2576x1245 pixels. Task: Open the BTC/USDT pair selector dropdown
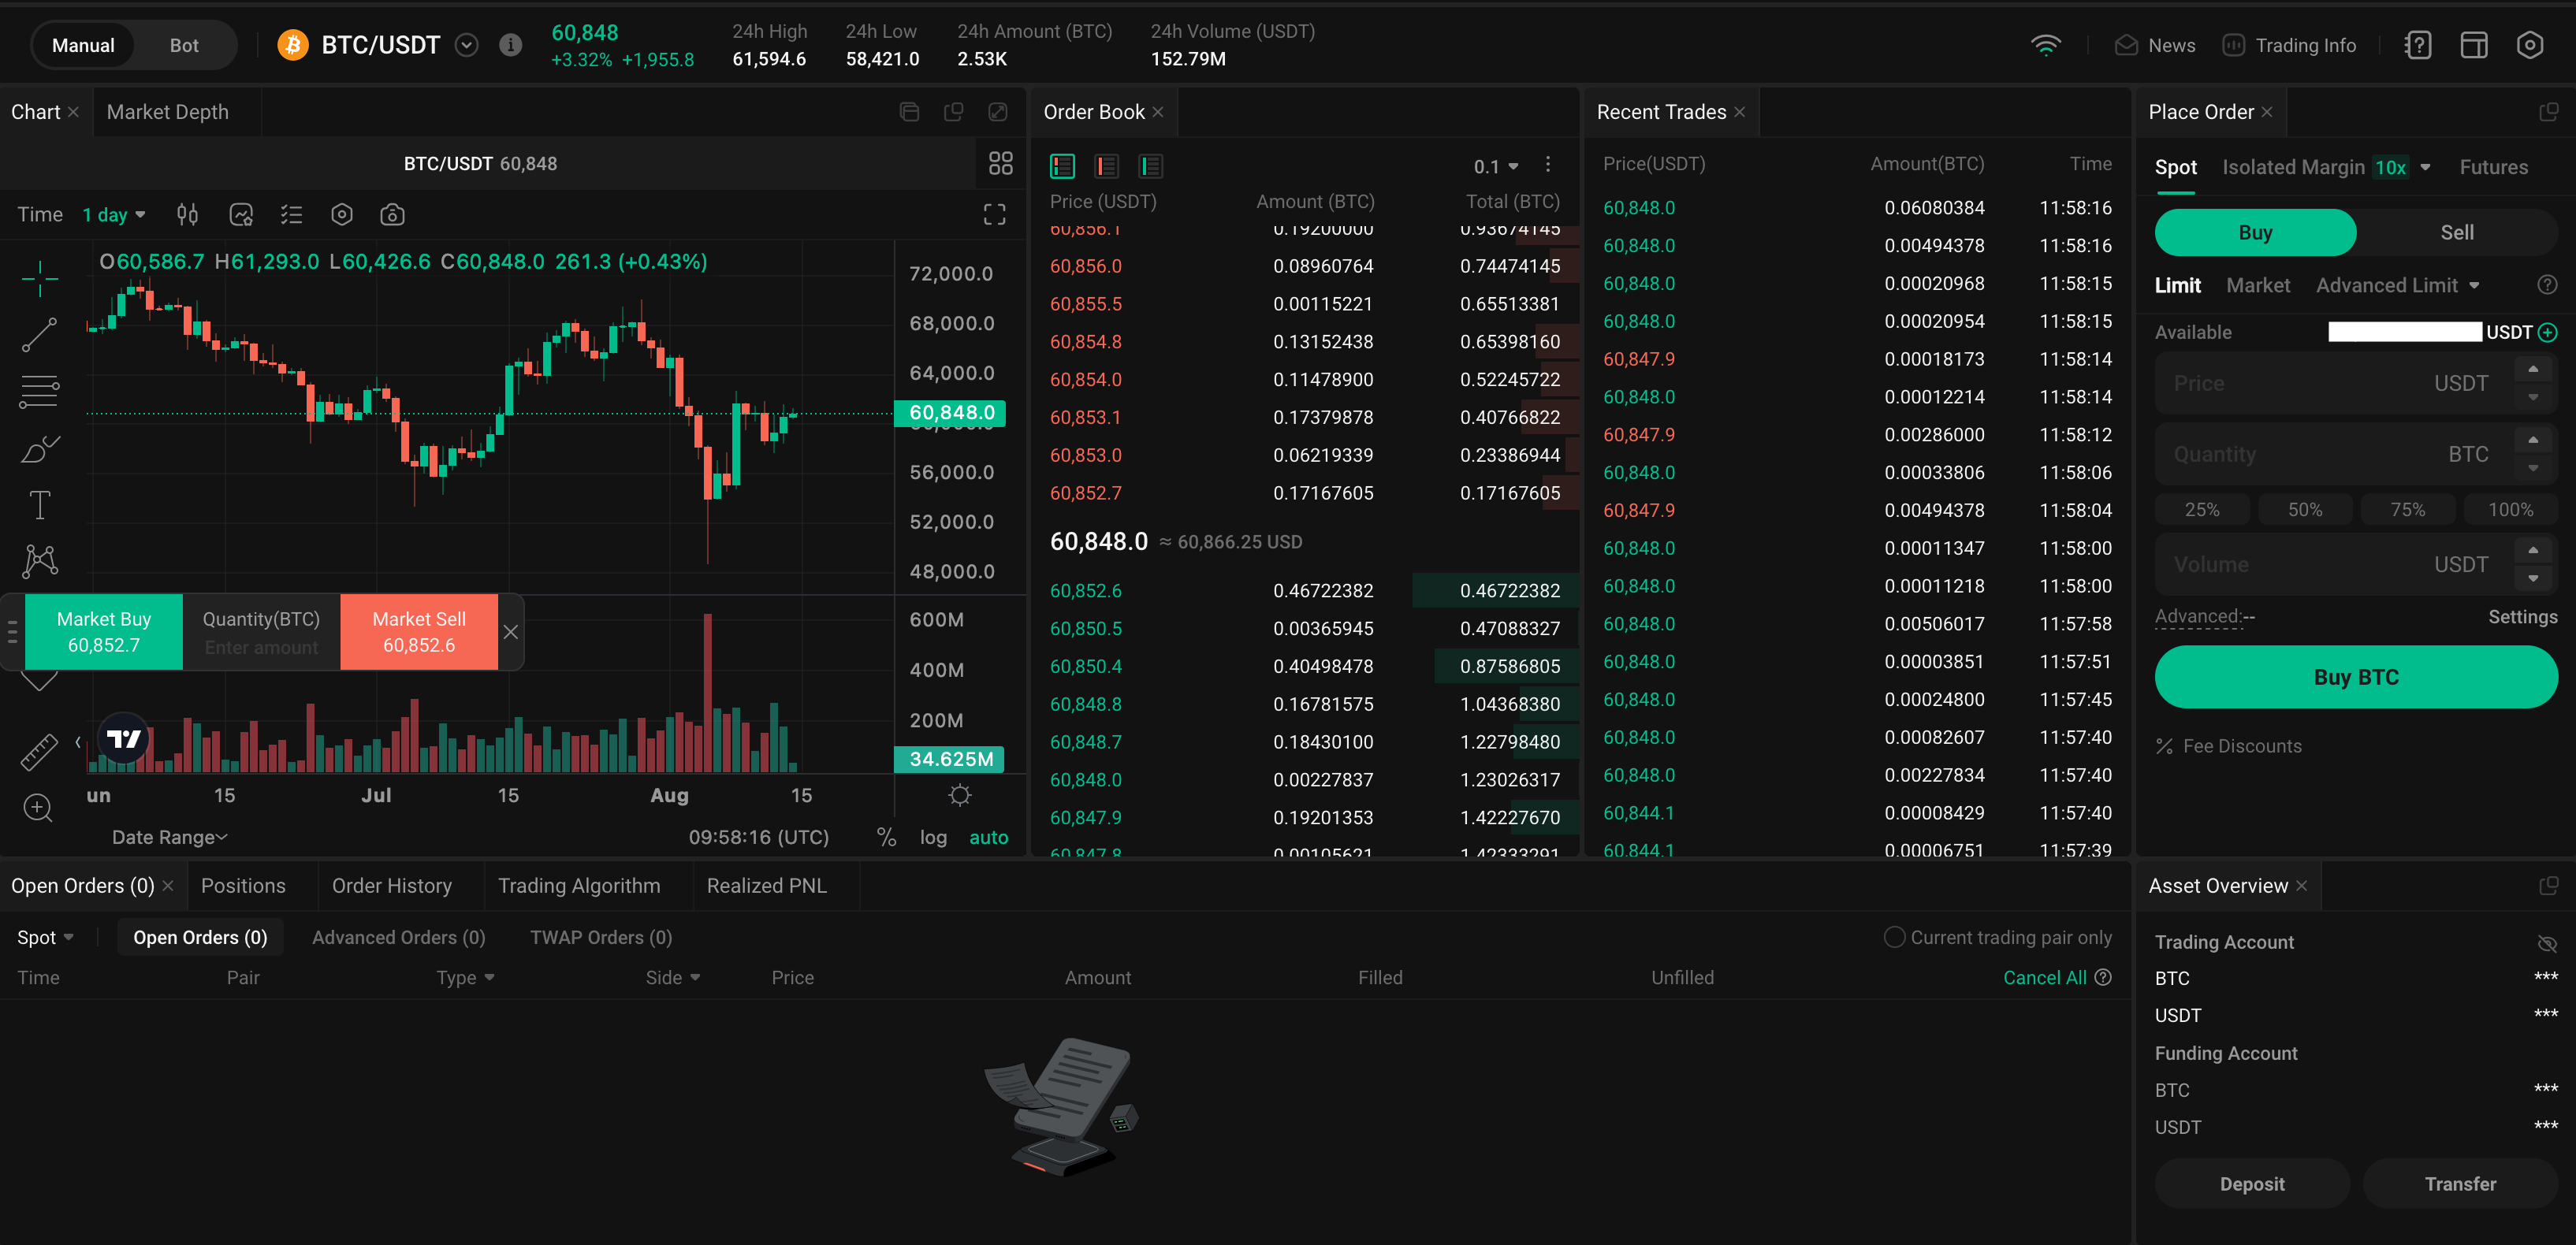pos(466,45)
